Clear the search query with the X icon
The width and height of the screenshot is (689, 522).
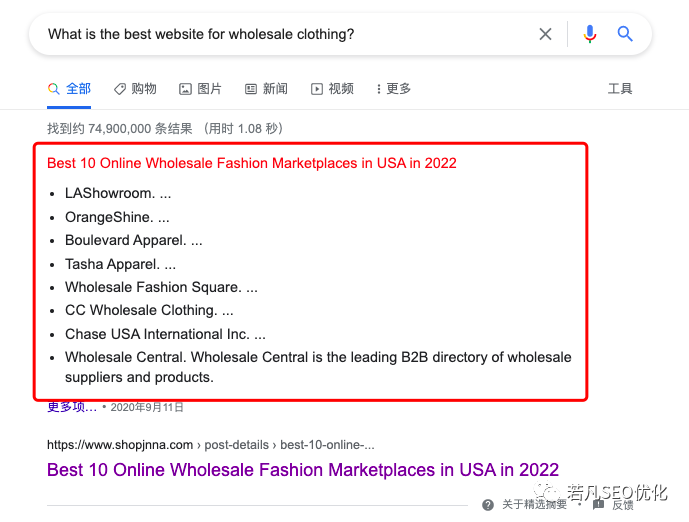(545, 34)
